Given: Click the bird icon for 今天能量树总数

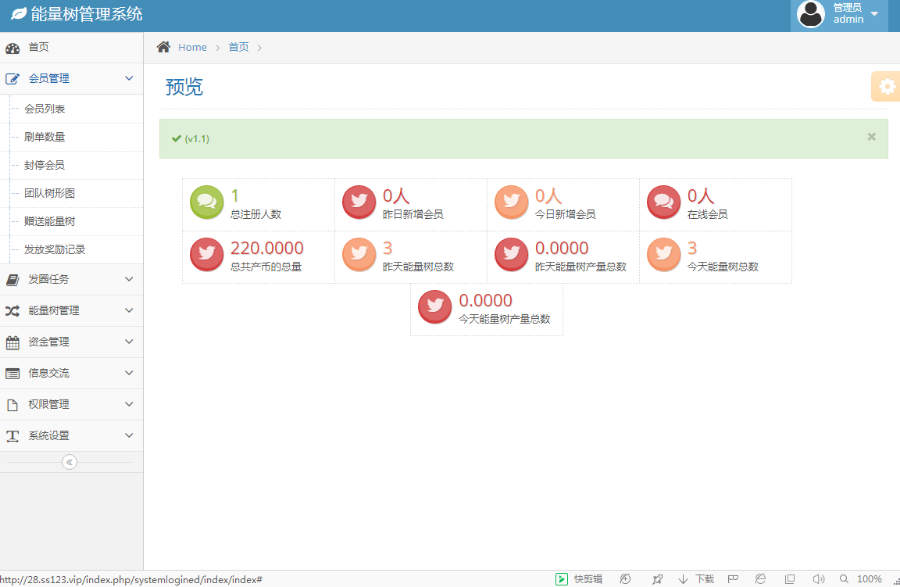Looking at the screenshot, I should 664,254.
